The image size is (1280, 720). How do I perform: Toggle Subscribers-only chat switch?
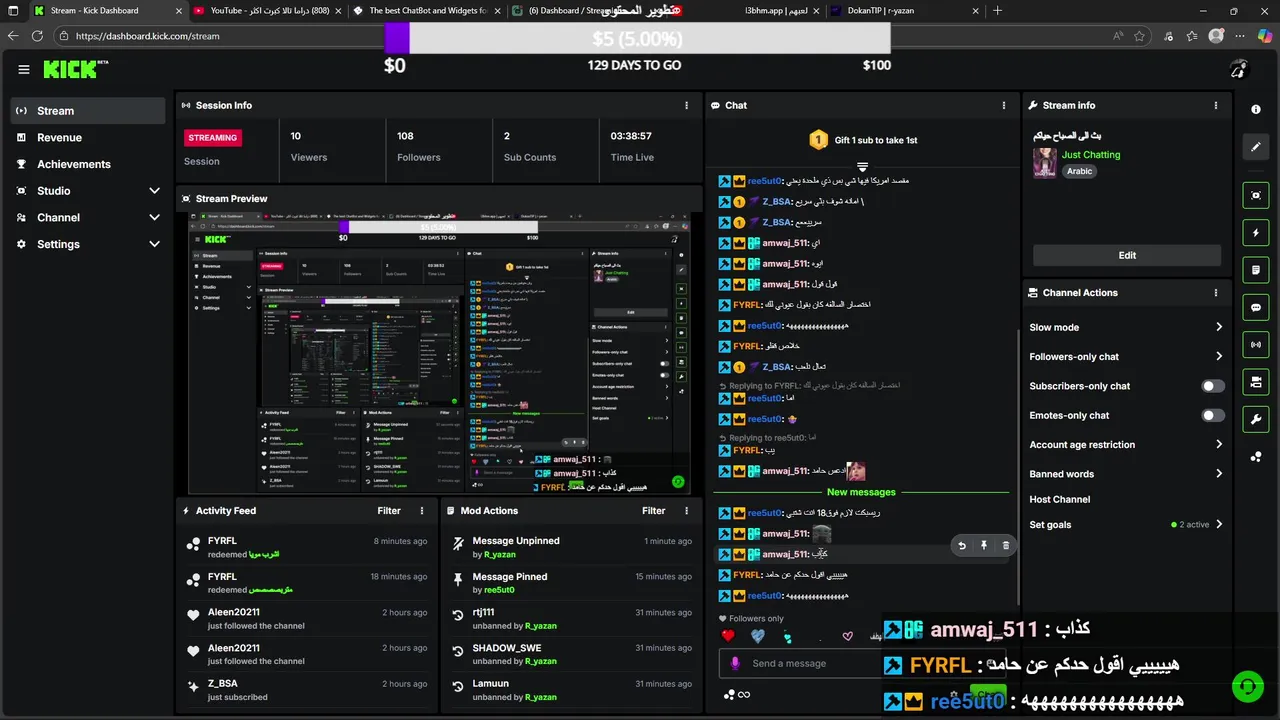click(1212, 386)
